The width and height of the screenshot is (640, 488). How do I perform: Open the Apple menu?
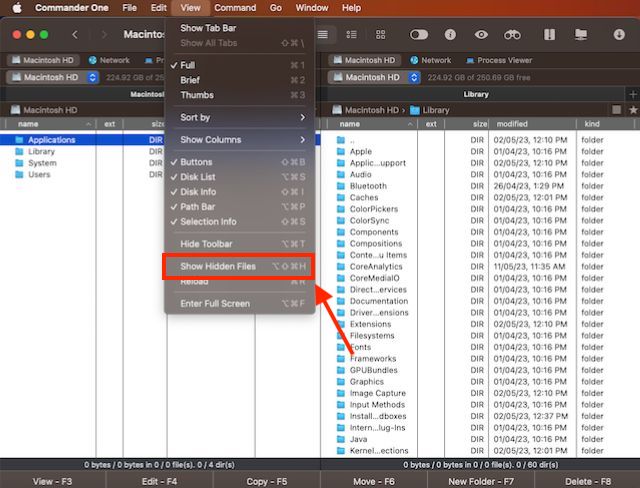[17, 8]
